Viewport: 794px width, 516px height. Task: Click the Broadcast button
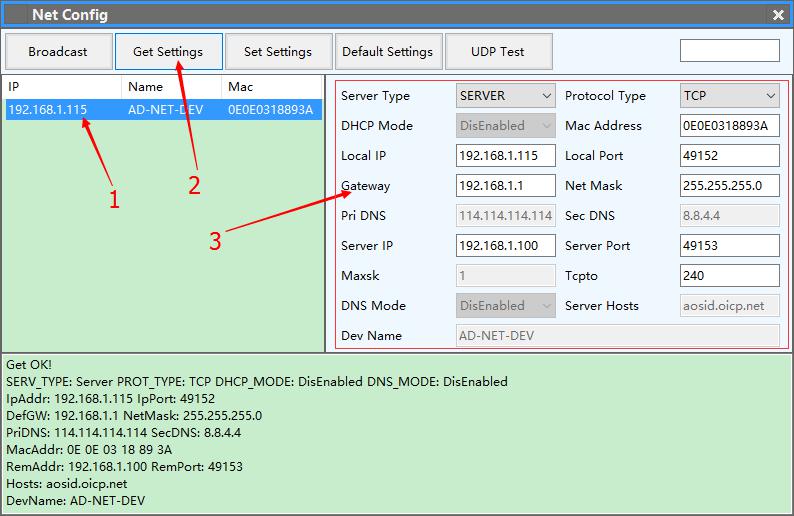pyautogui.click(x=57, y=52)
